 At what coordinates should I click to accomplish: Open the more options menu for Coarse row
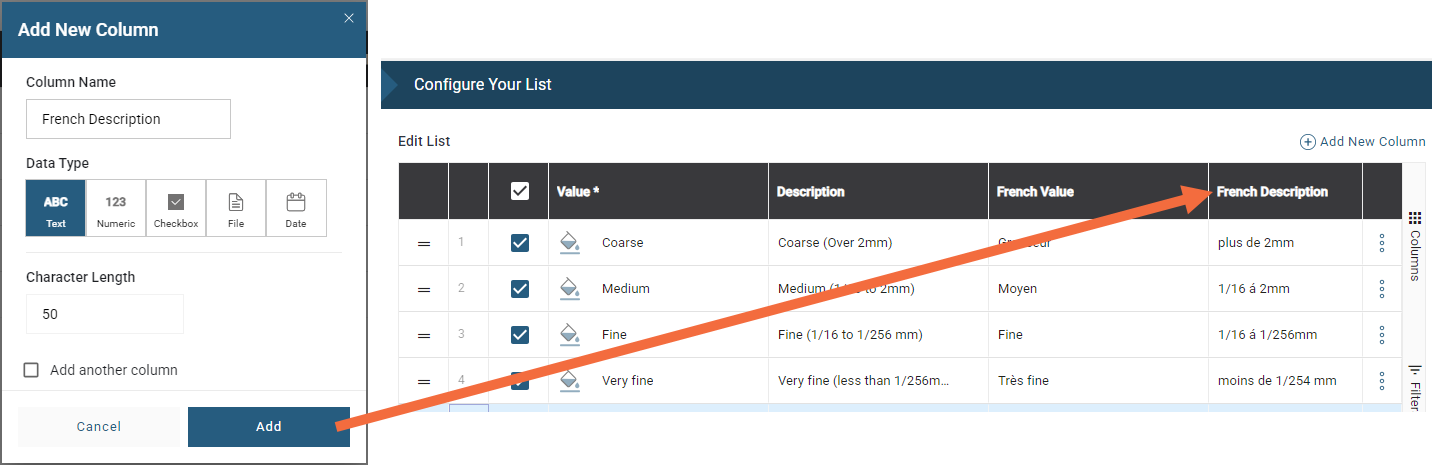tap(1382, 243)
